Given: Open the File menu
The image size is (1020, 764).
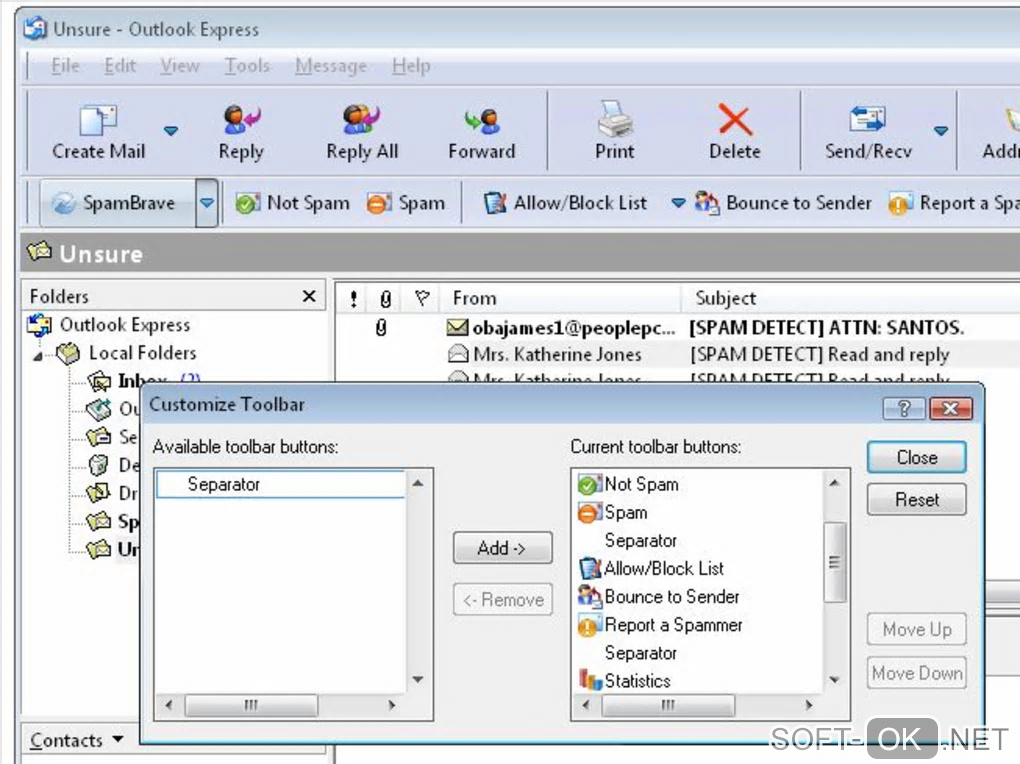Looking at the screenshot, I should 65,66.
